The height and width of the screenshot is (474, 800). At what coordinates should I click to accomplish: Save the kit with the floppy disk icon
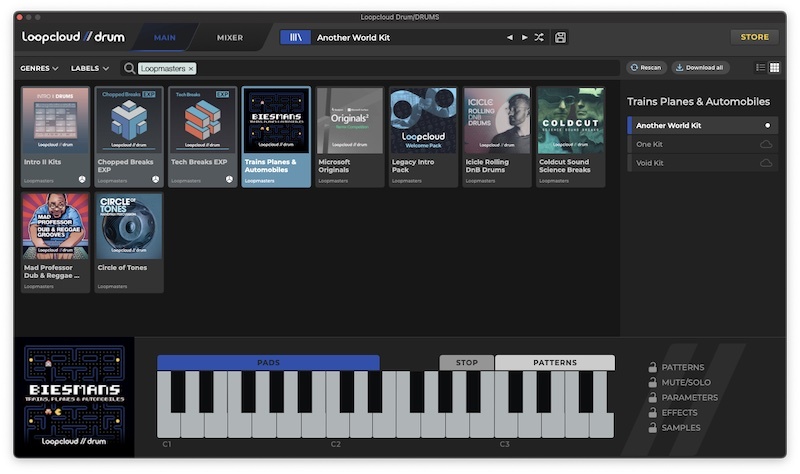pyautogui.click(x=560, y=37)
